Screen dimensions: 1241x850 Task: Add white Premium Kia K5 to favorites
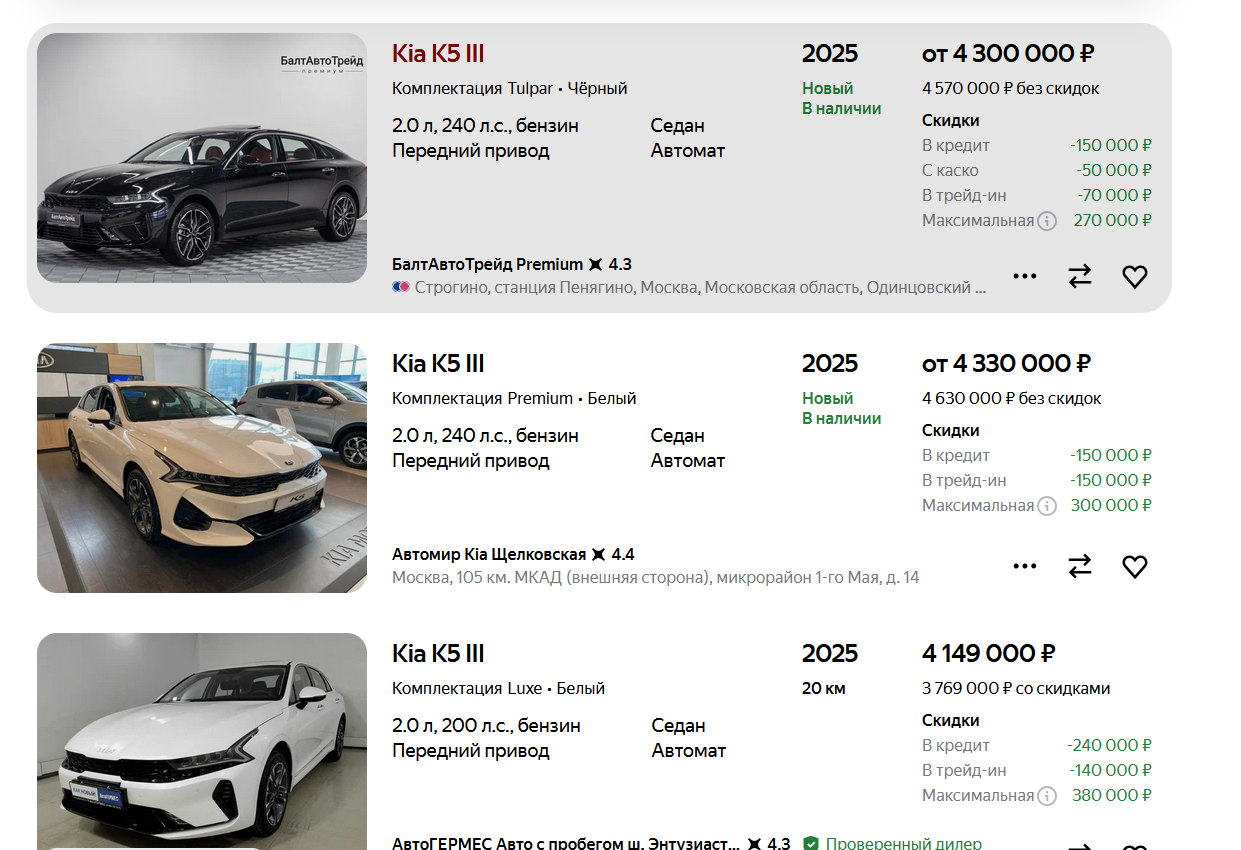point(1134,567)
